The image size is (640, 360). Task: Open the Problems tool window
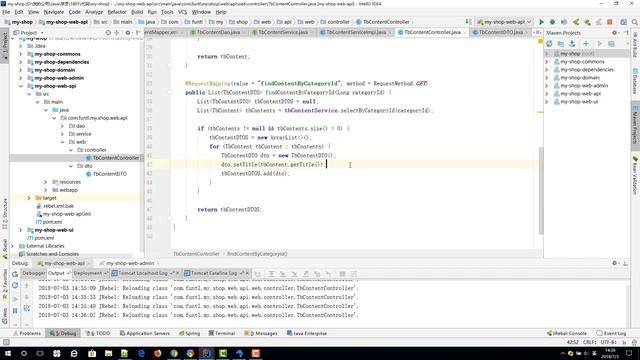tap(27, 333)
